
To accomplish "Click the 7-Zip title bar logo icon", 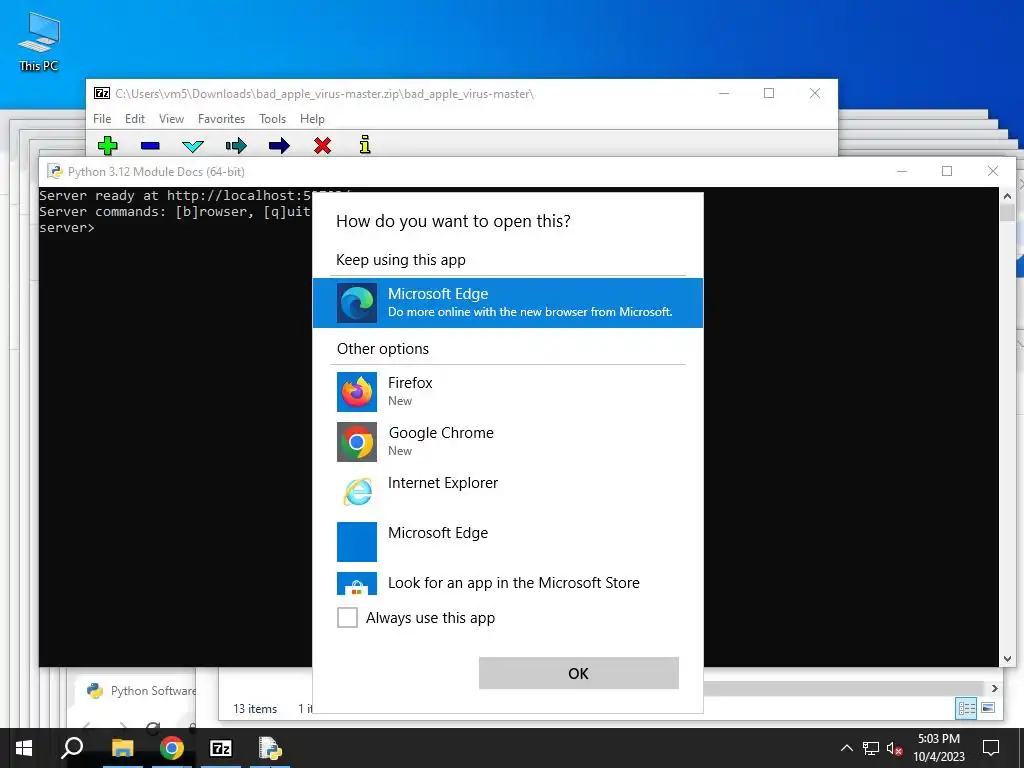I will tap(102, 93).
